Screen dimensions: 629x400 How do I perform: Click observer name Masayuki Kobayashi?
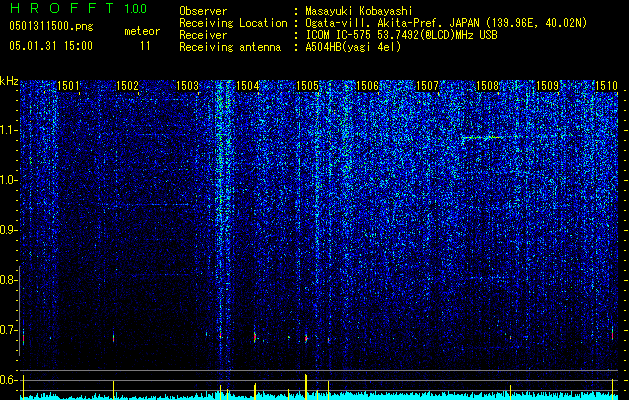359,11
